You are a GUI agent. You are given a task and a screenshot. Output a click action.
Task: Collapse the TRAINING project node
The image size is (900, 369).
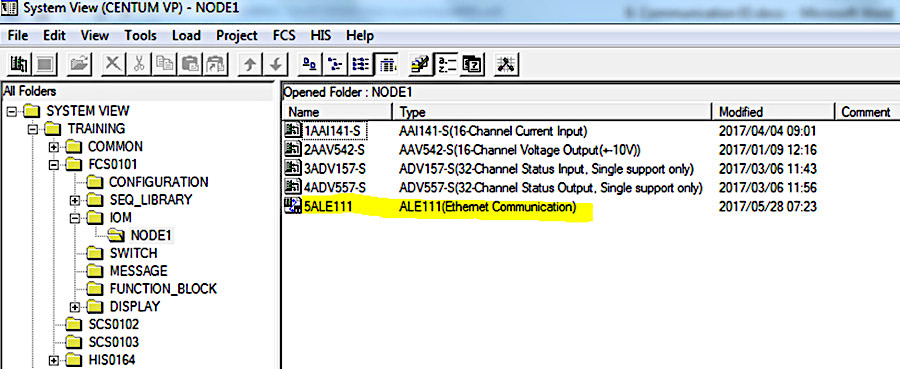(x=33, y=129)
